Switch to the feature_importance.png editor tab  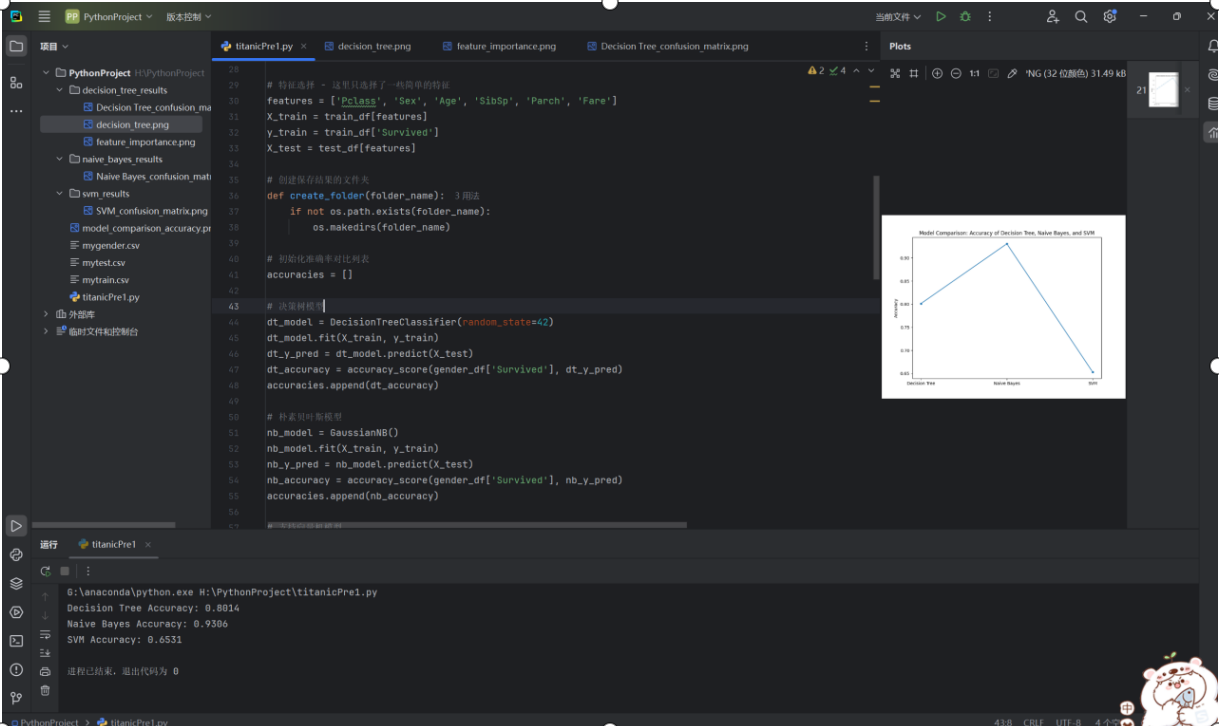coord(498,46)
